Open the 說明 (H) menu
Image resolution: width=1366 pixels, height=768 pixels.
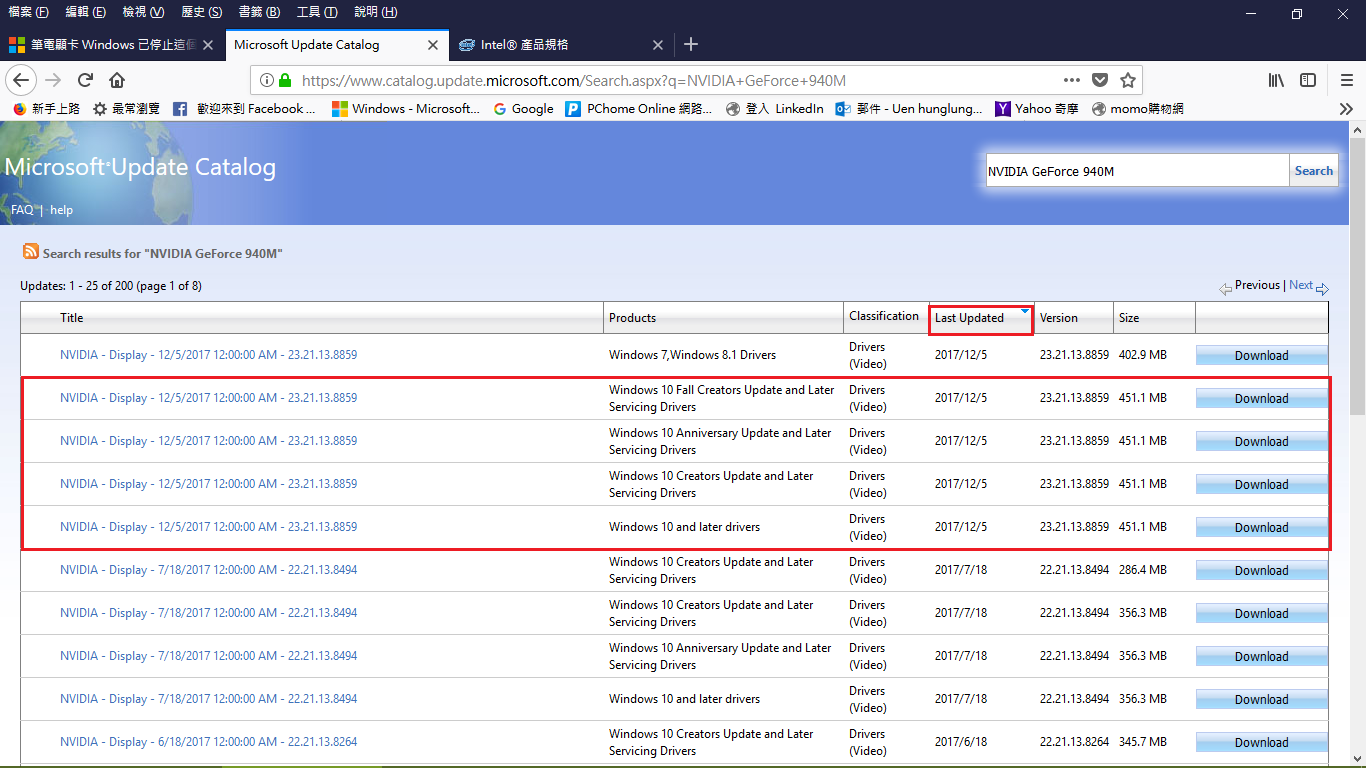coord(375,12)
